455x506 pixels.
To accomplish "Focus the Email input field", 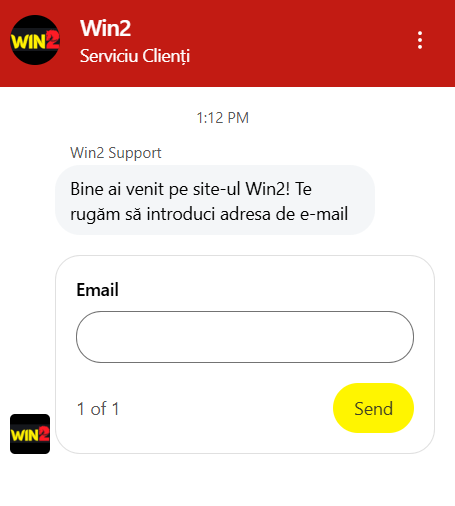I will 245,337.
